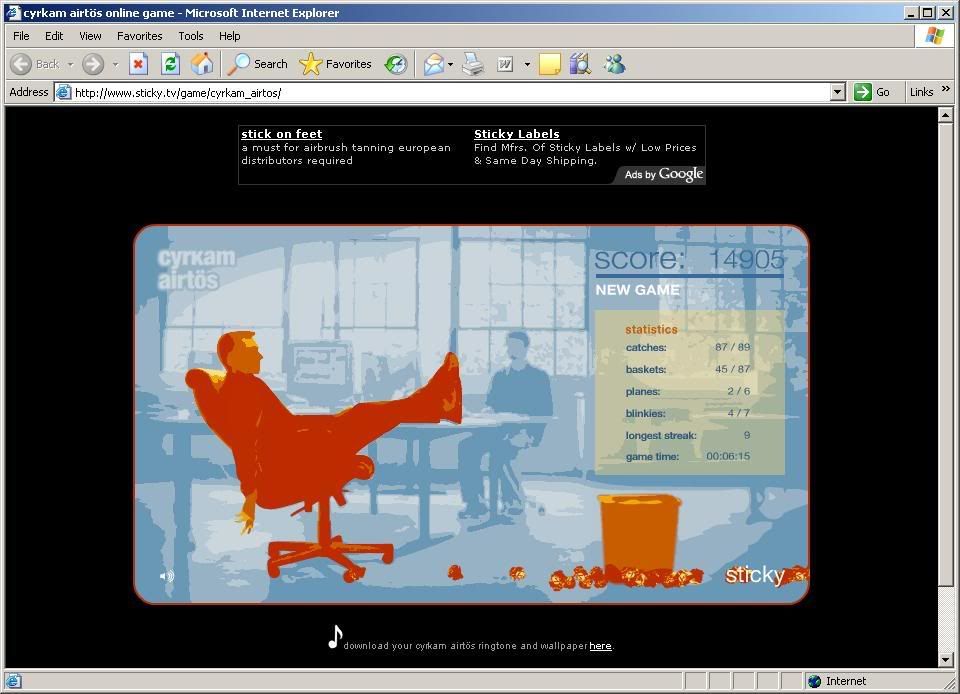
Task: Click the yellow note Discuss icon
Action: pyautogui.click(x=549, y=64)
